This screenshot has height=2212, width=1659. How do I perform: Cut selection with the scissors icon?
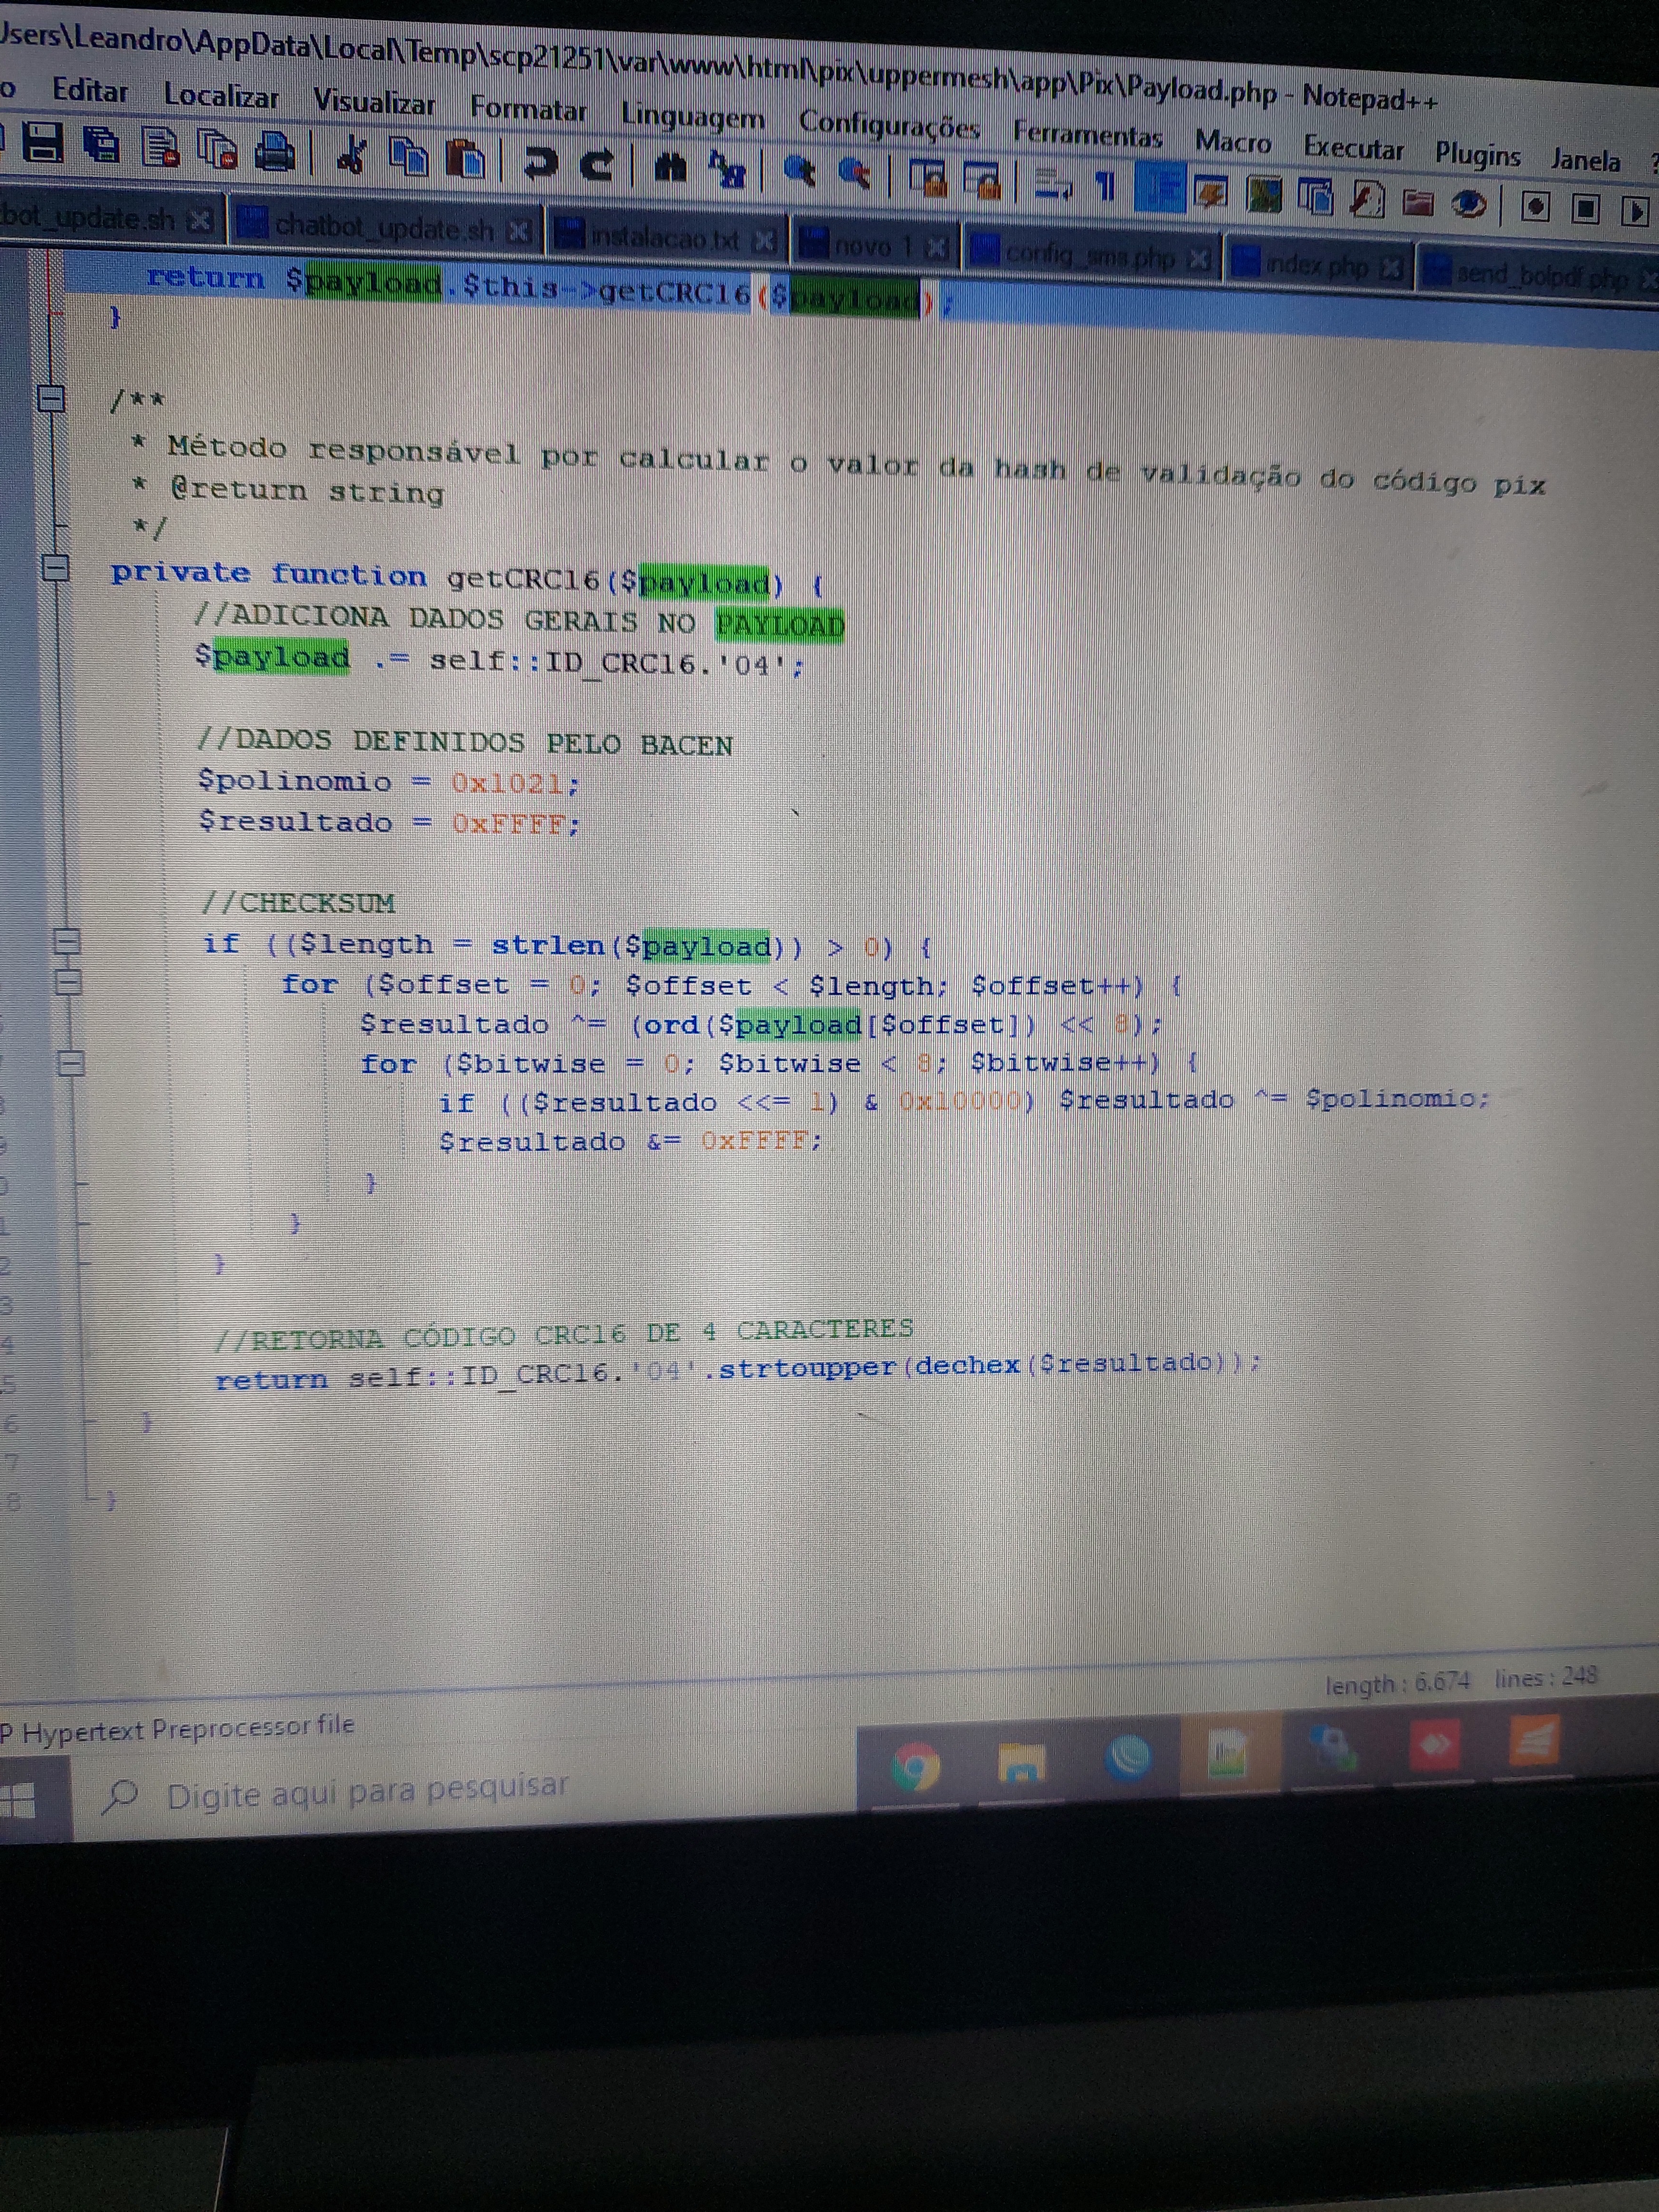[351, 155]
